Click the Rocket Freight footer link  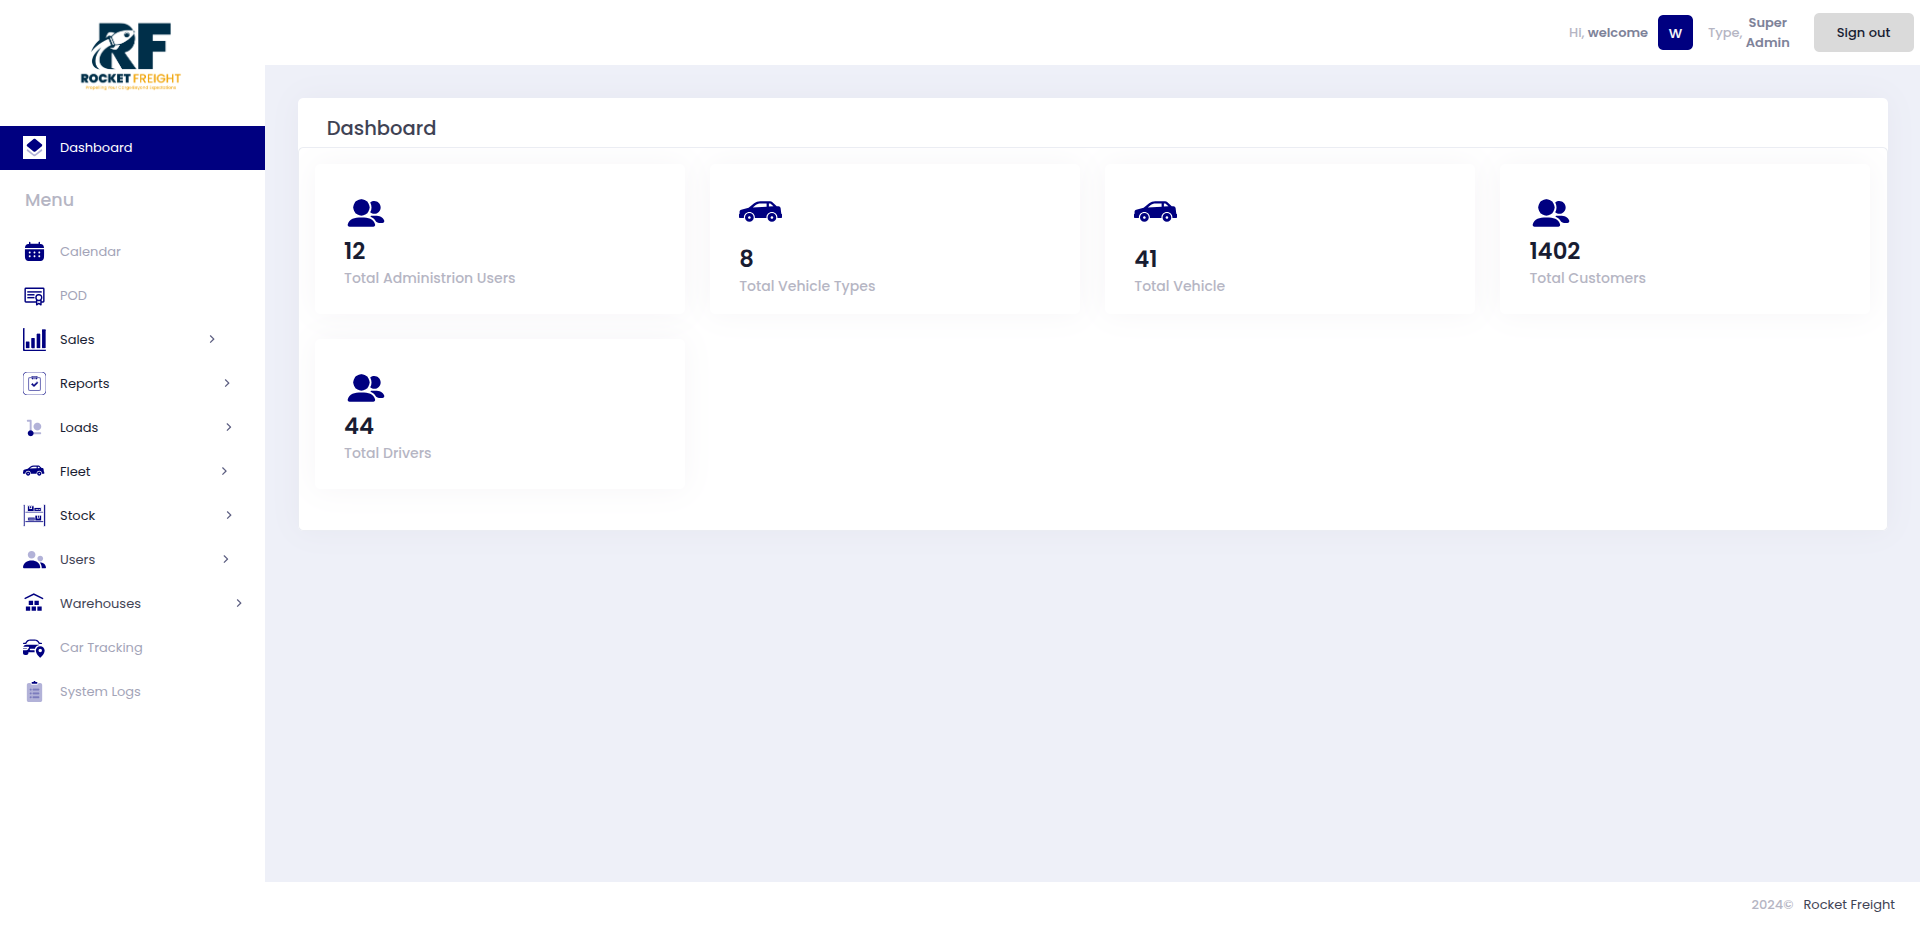click(1848, 903)
